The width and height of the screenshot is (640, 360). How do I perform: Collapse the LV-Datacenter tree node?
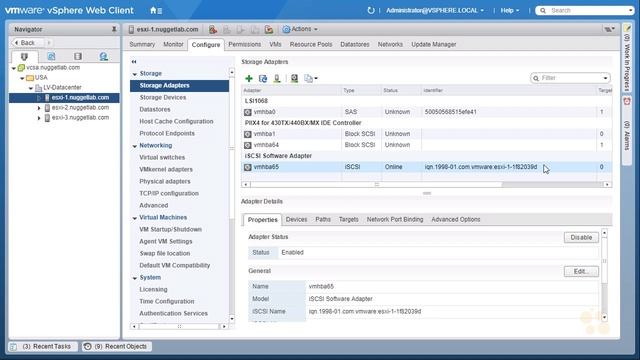point(31,88)
